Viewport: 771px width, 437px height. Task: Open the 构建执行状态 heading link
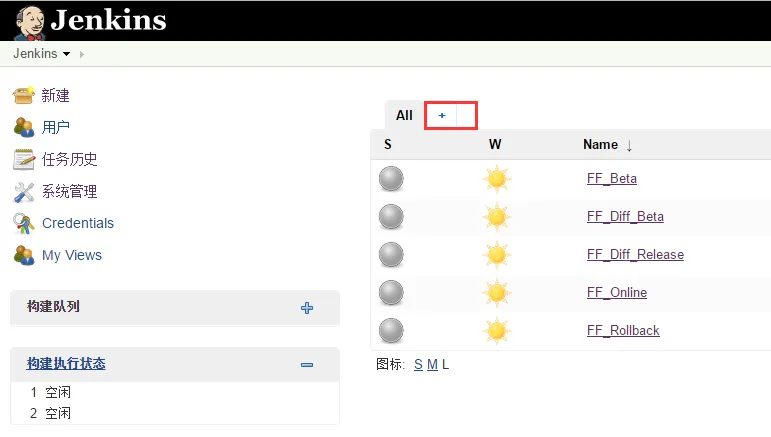click(x=66, y=363)
